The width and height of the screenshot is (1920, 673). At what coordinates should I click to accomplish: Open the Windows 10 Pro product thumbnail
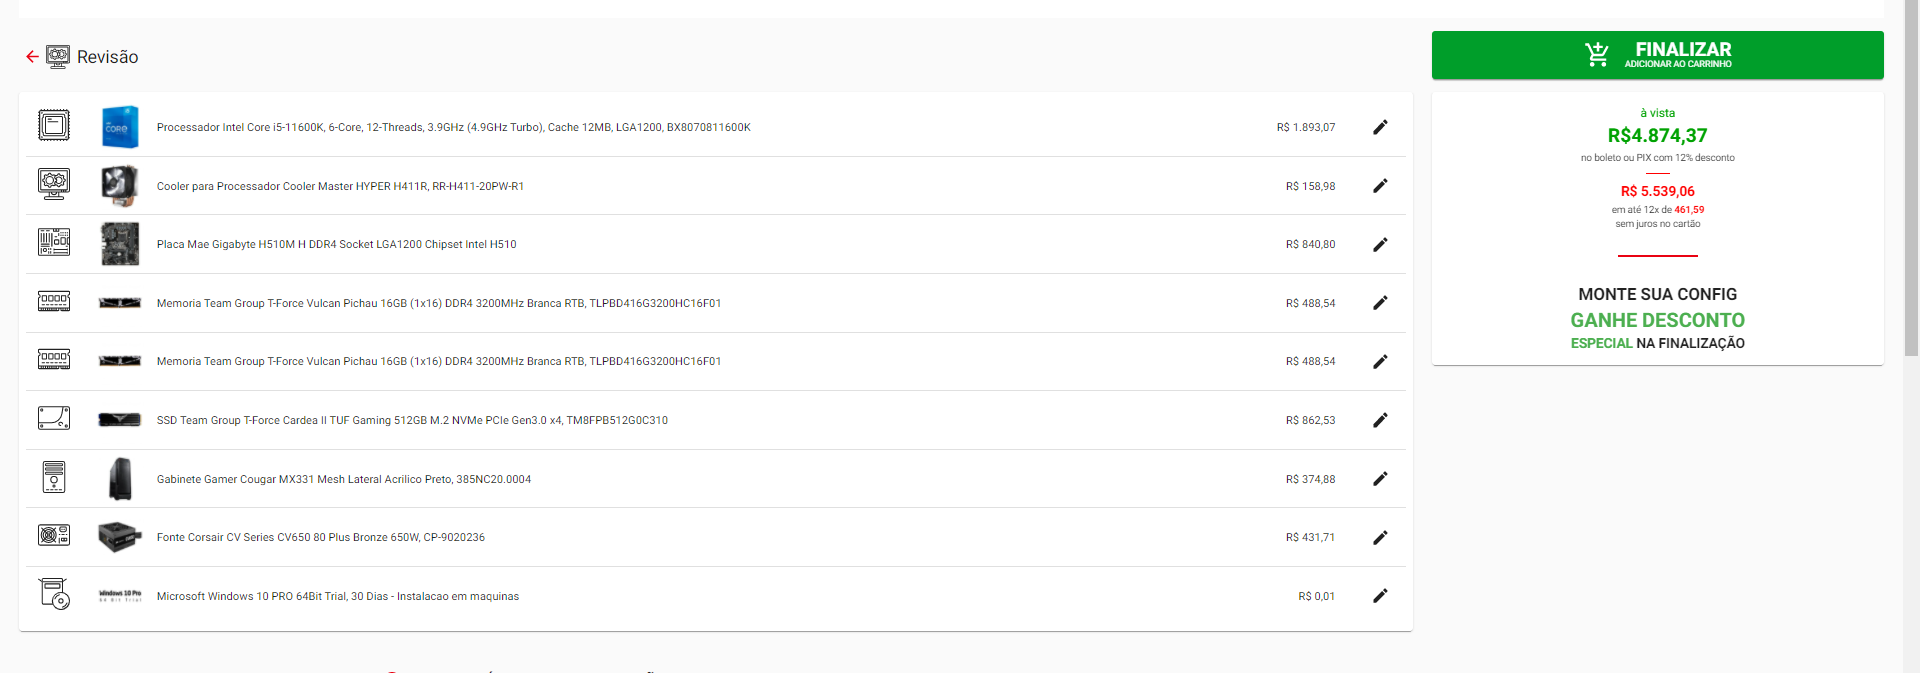pos(120,596)
